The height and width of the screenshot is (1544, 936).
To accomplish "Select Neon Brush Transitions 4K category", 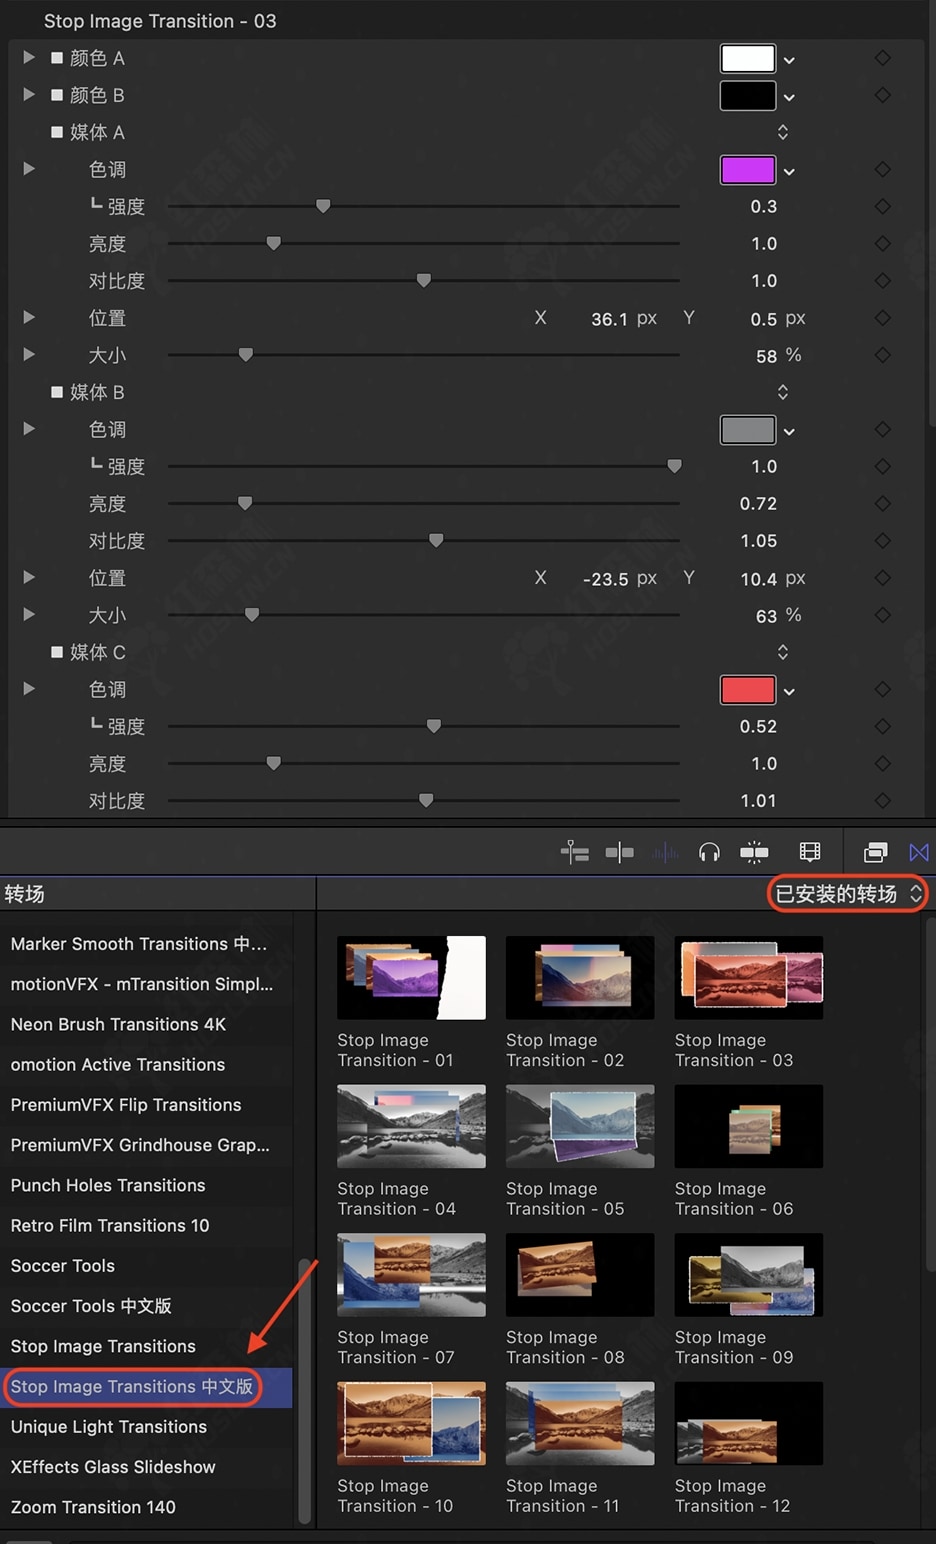I will [119, 1024].
